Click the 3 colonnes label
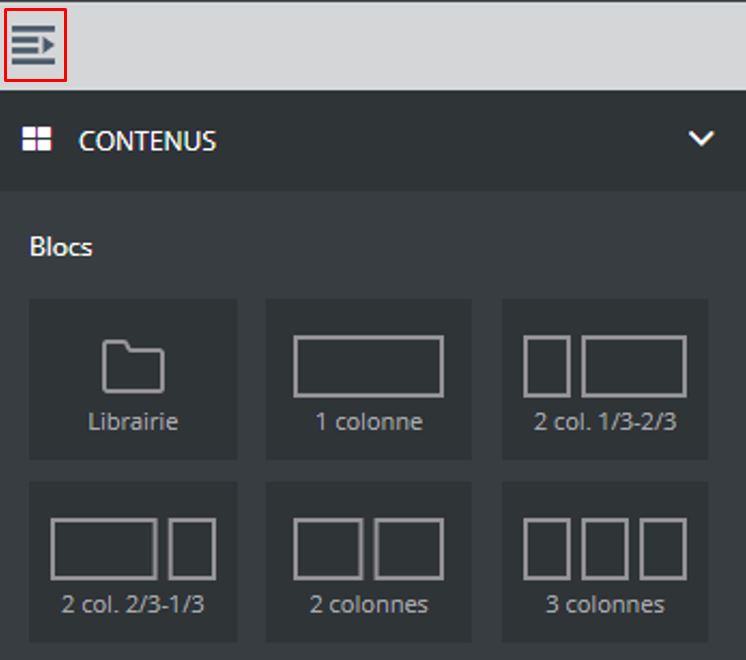Viewport: 746px width, 660px height. [605, 604]
